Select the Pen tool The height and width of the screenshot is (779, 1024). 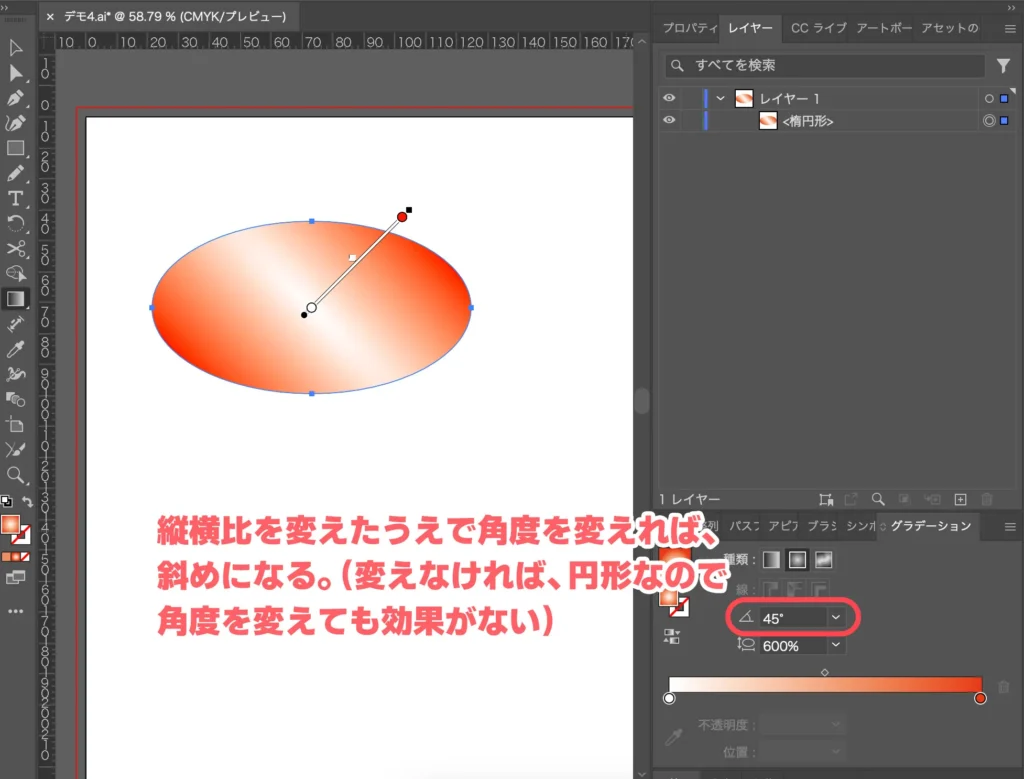(x=15, y=100)
